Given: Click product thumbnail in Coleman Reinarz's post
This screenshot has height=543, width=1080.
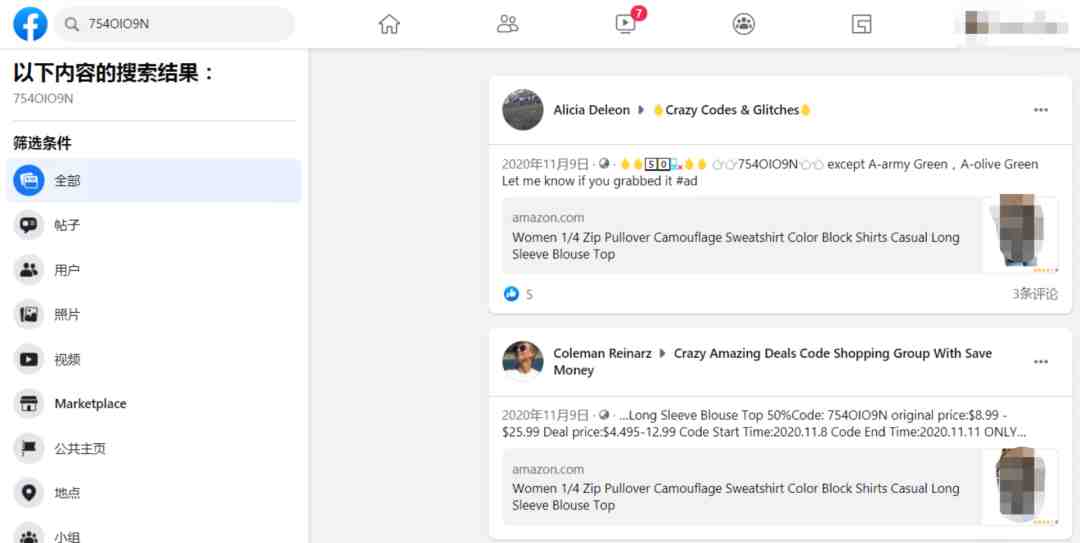Looking at the screenshot, I should [x=1020, y=487].
